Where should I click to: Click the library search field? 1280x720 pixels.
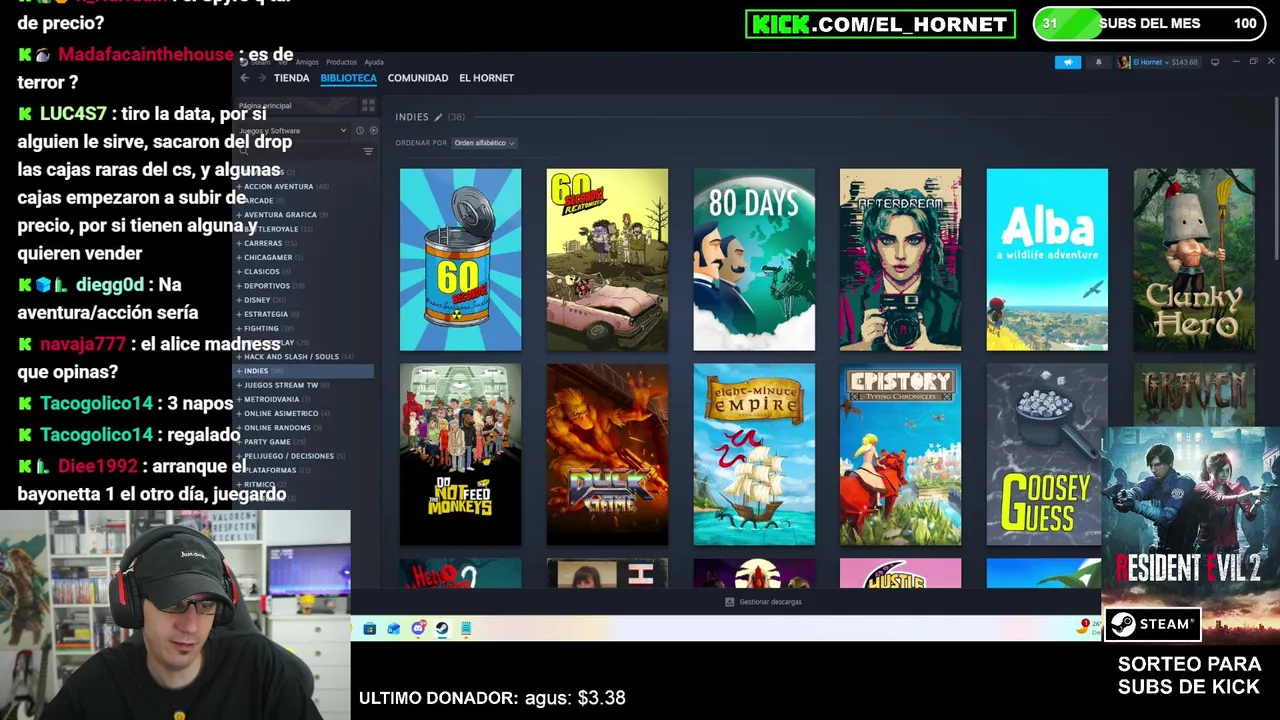coord(298,152)
